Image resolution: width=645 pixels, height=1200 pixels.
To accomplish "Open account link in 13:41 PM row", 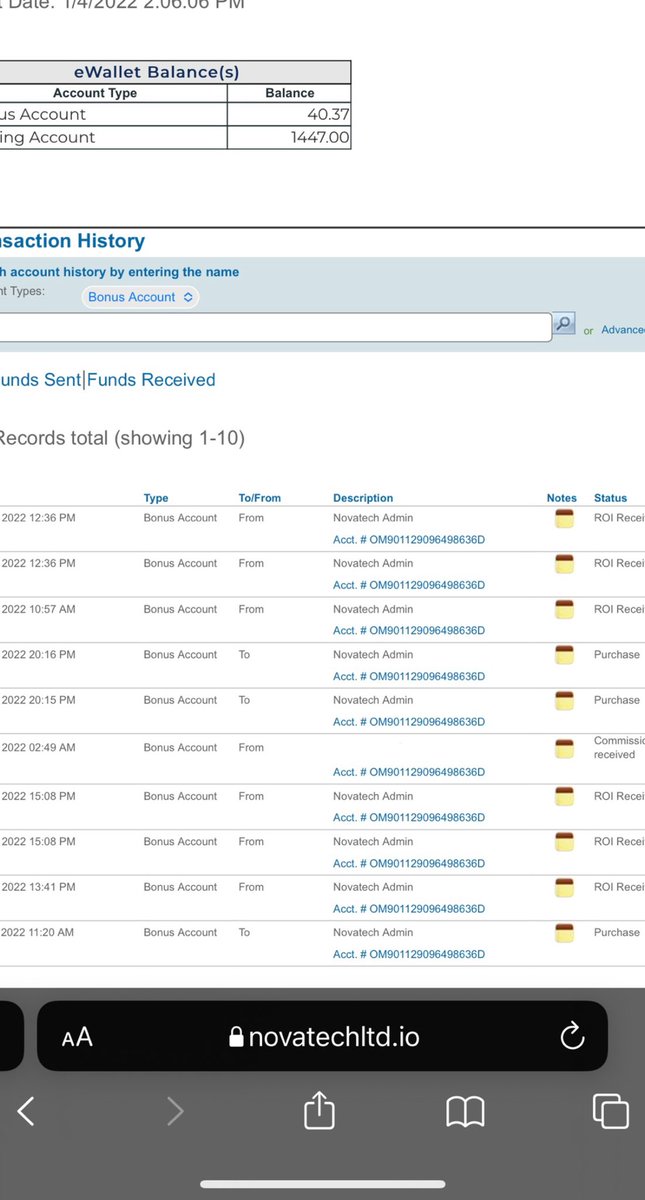I will 409,909.
